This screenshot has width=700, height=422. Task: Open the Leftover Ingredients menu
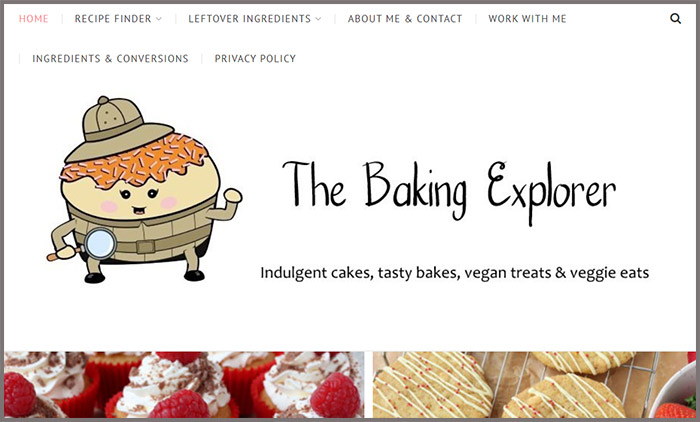point(250,19)
